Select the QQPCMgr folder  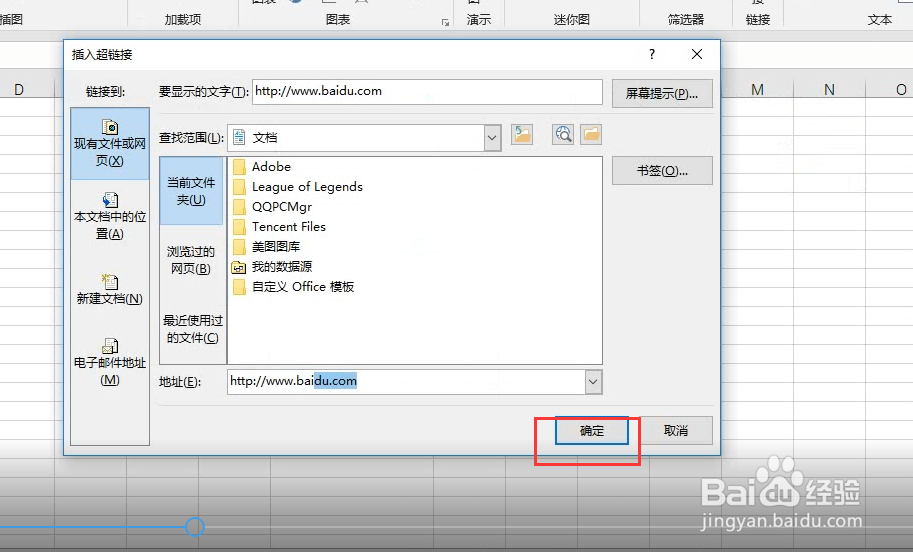272,207
